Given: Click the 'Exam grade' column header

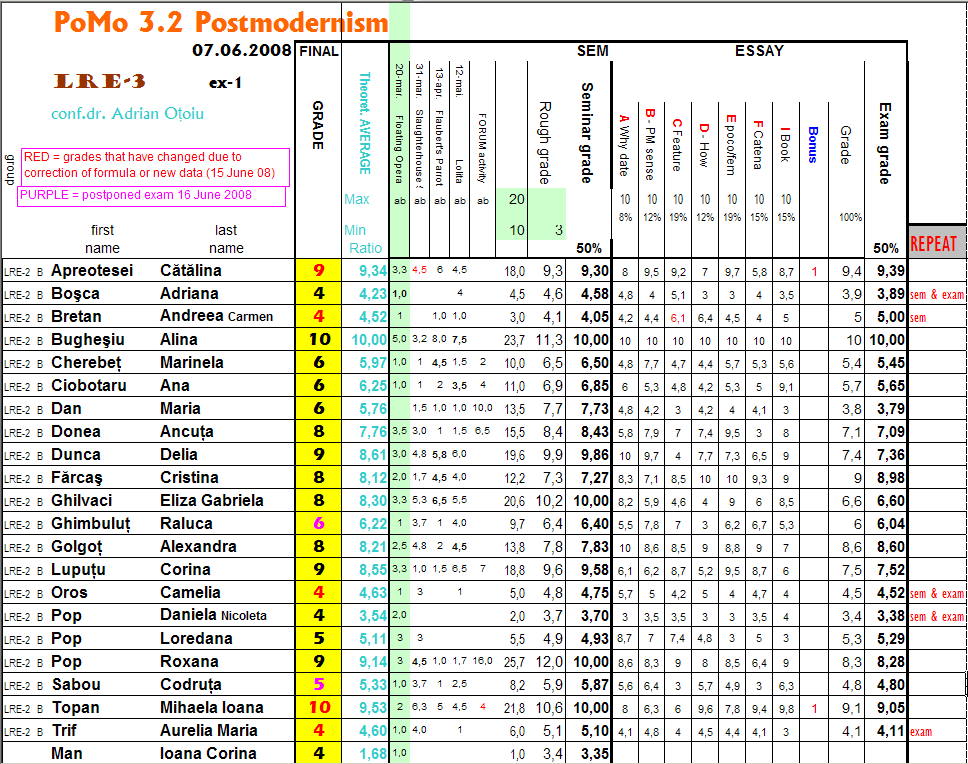Looking at the screenshot, I should pyautogui.click(x=885, y=143).
